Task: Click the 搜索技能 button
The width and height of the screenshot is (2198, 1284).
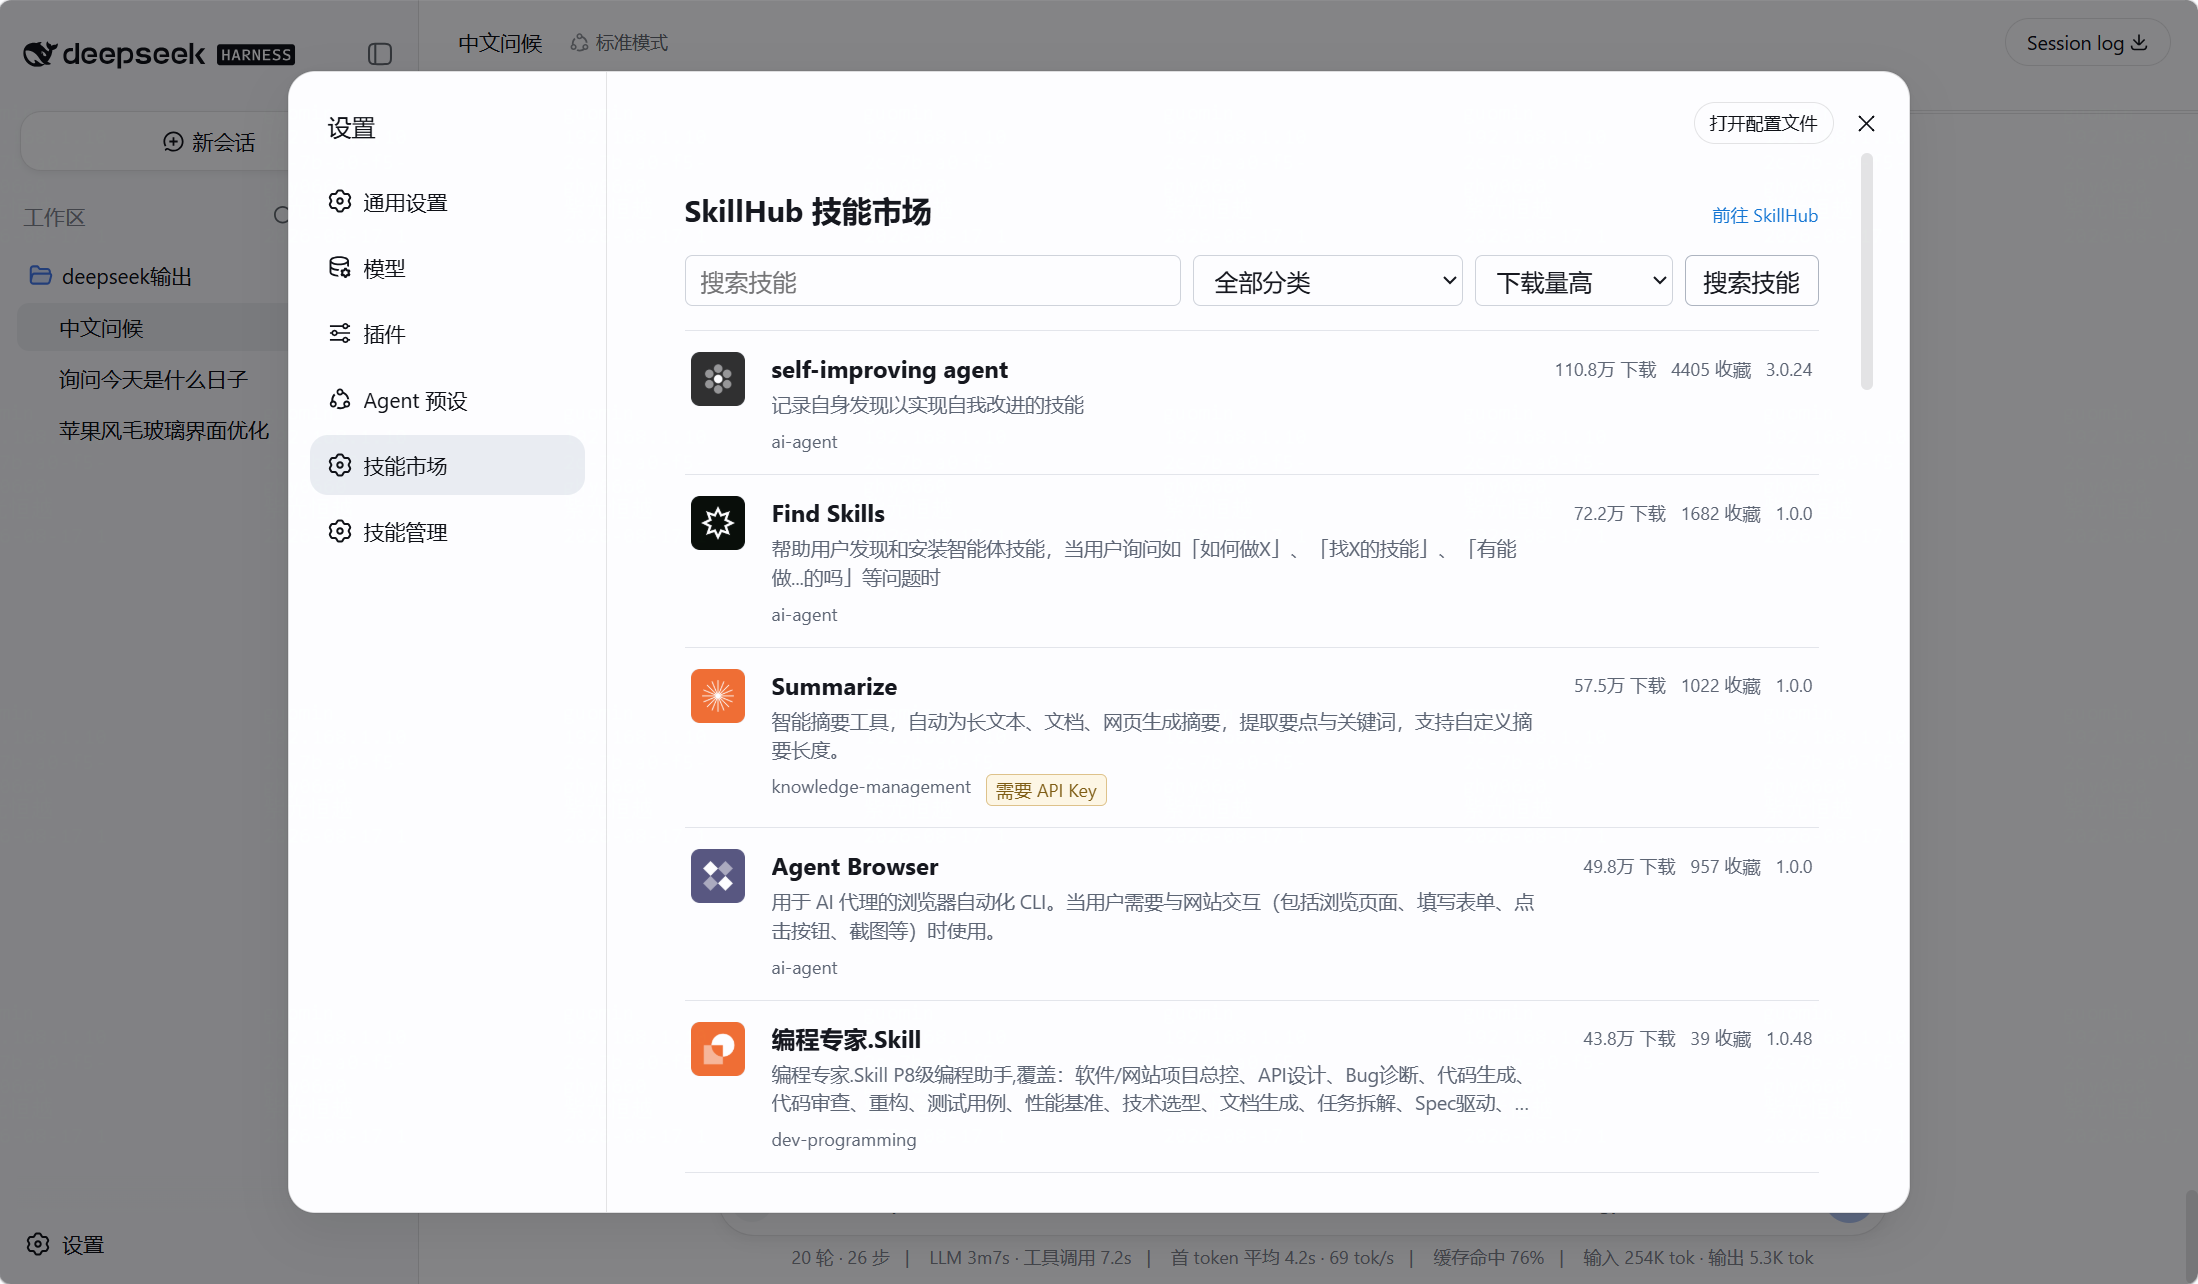Action: 1751,281
